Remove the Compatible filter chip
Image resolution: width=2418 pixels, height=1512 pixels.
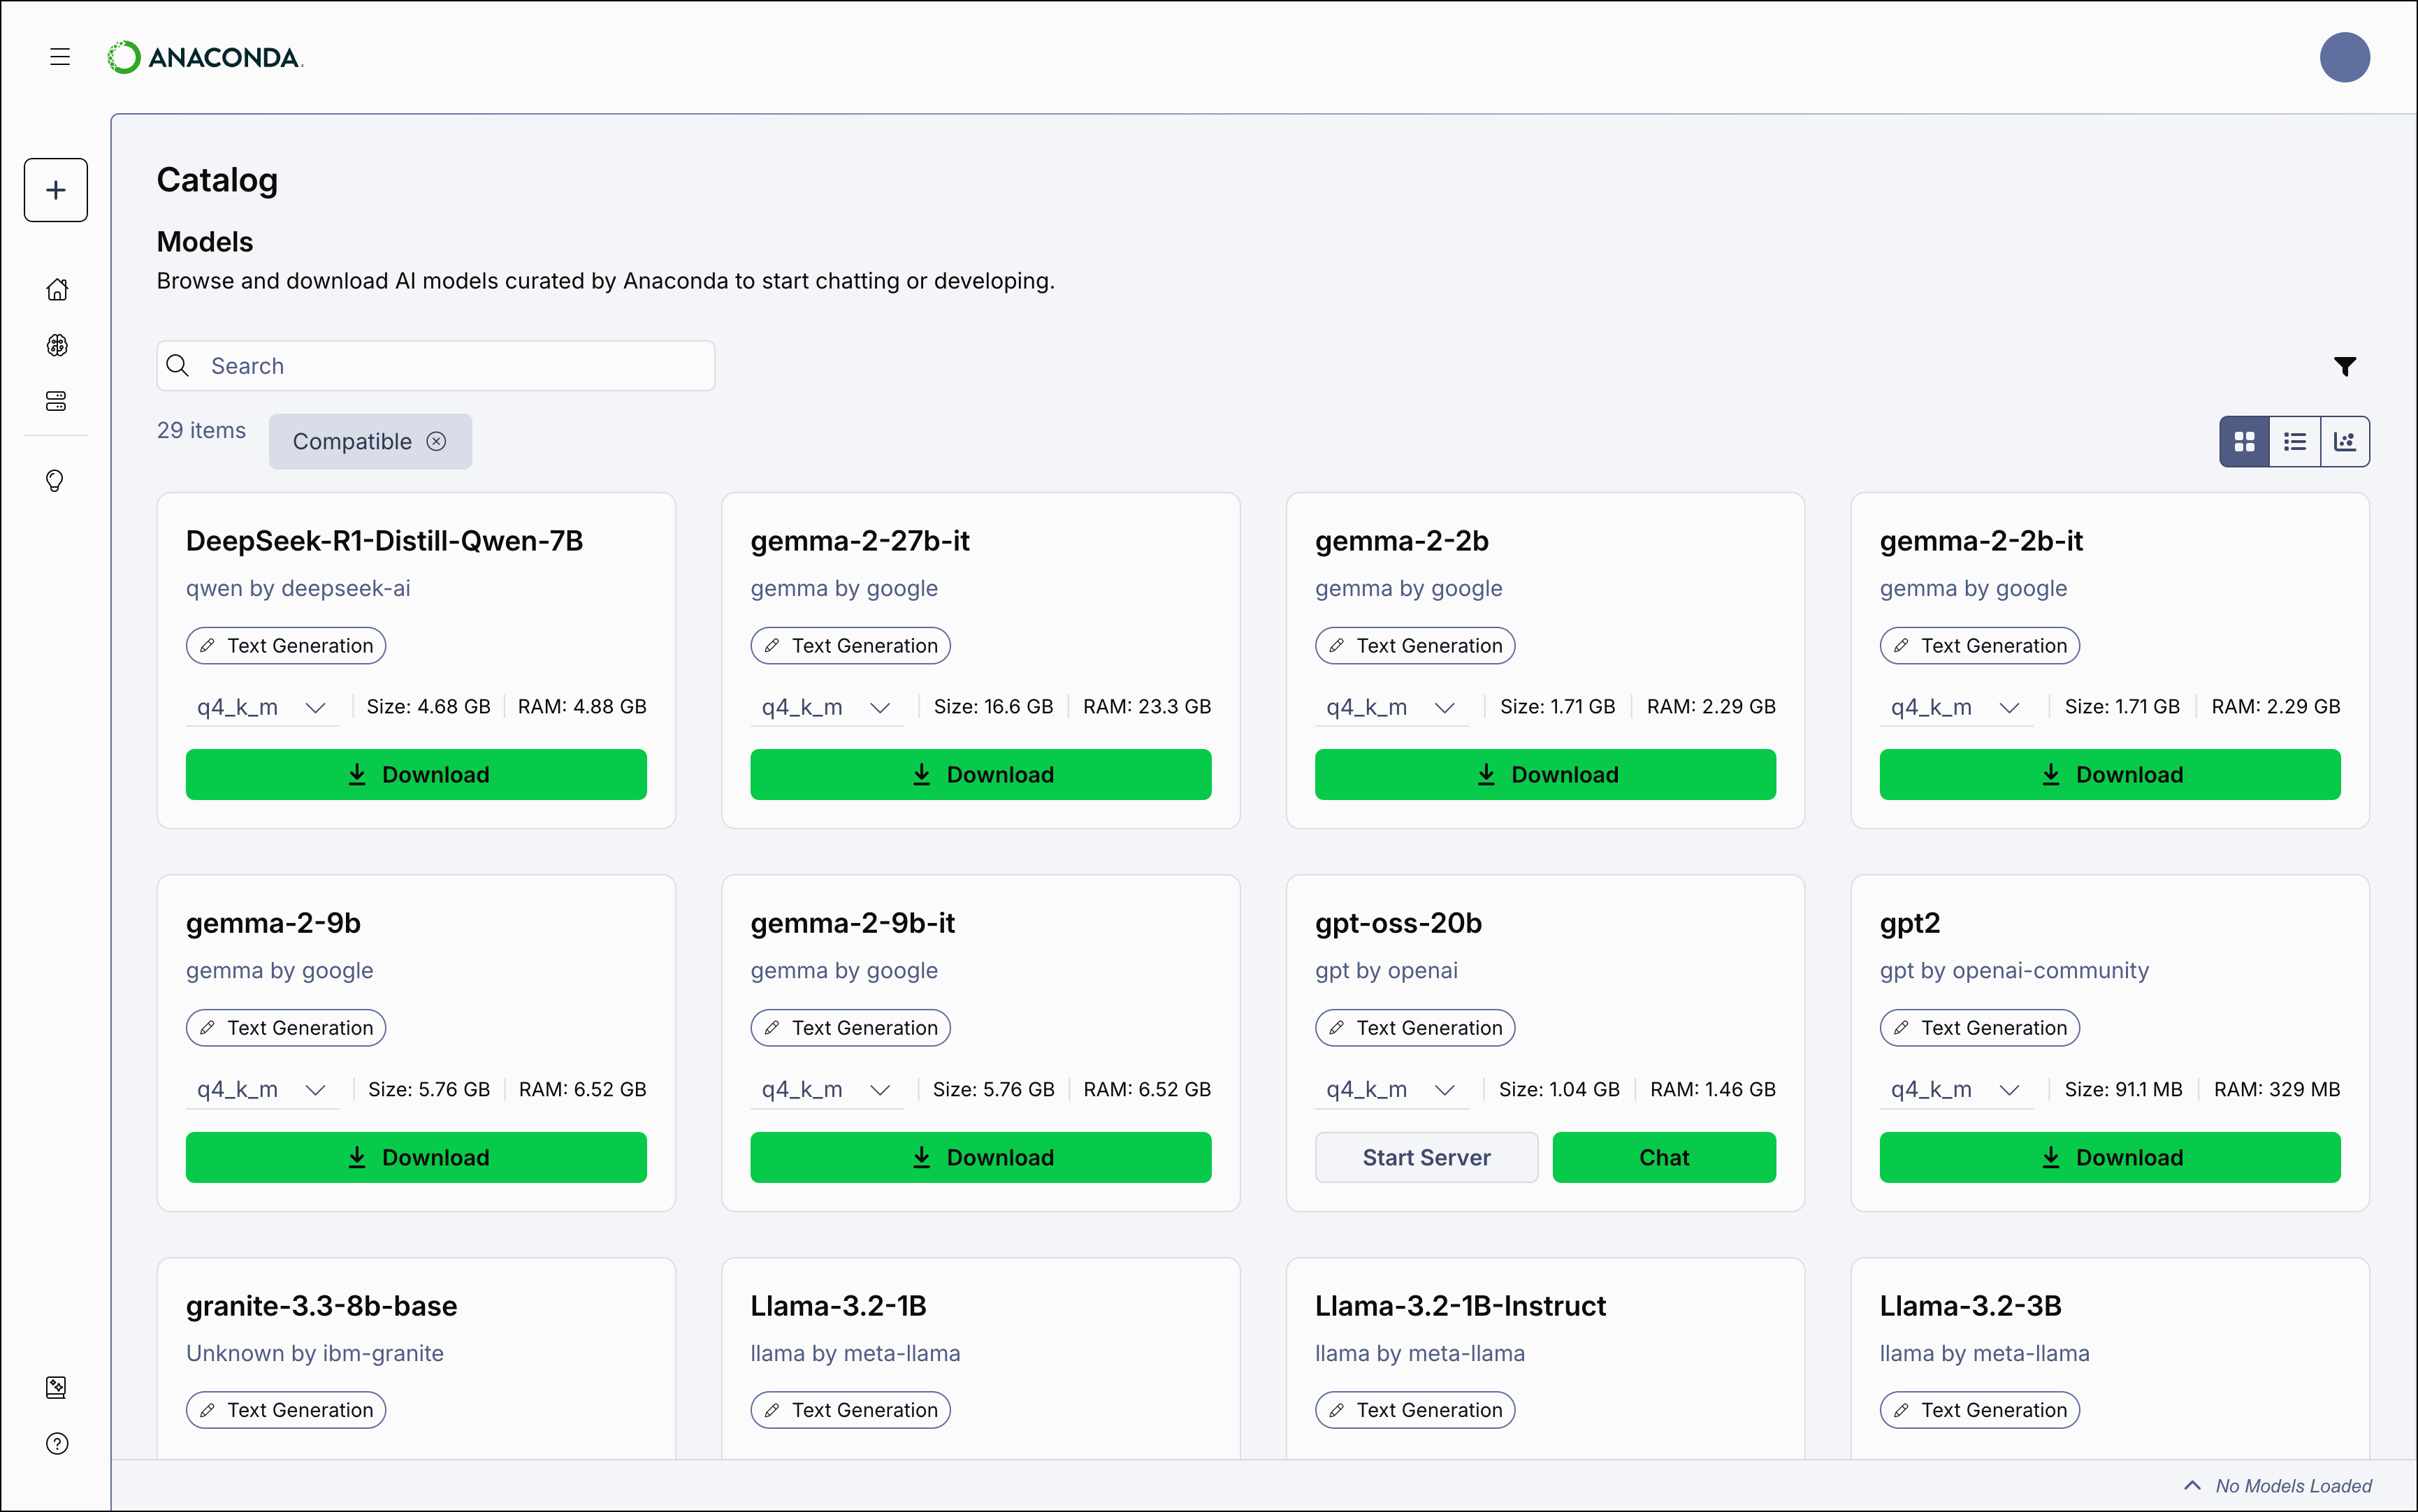click(436, 440)
